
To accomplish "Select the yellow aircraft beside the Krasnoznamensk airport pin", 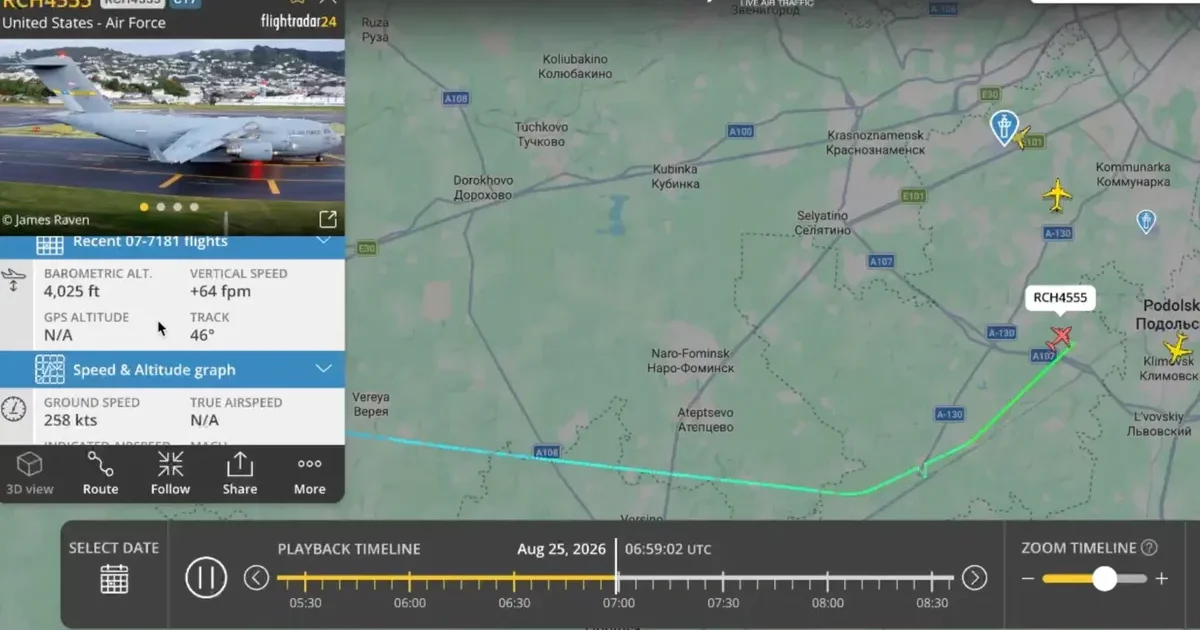I will (1023, 139).
